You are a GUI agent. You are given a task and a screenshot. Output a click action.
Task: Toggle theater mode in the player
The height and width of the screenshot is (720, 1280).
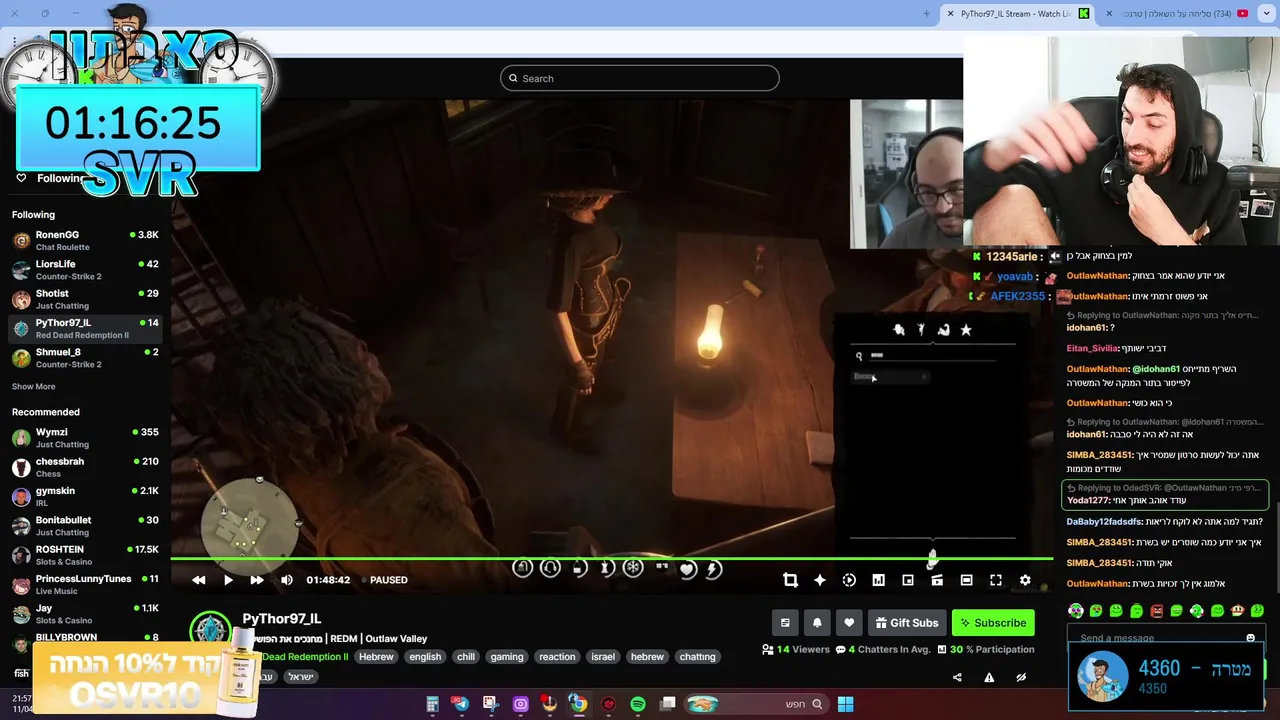click(x=966, y=580)
